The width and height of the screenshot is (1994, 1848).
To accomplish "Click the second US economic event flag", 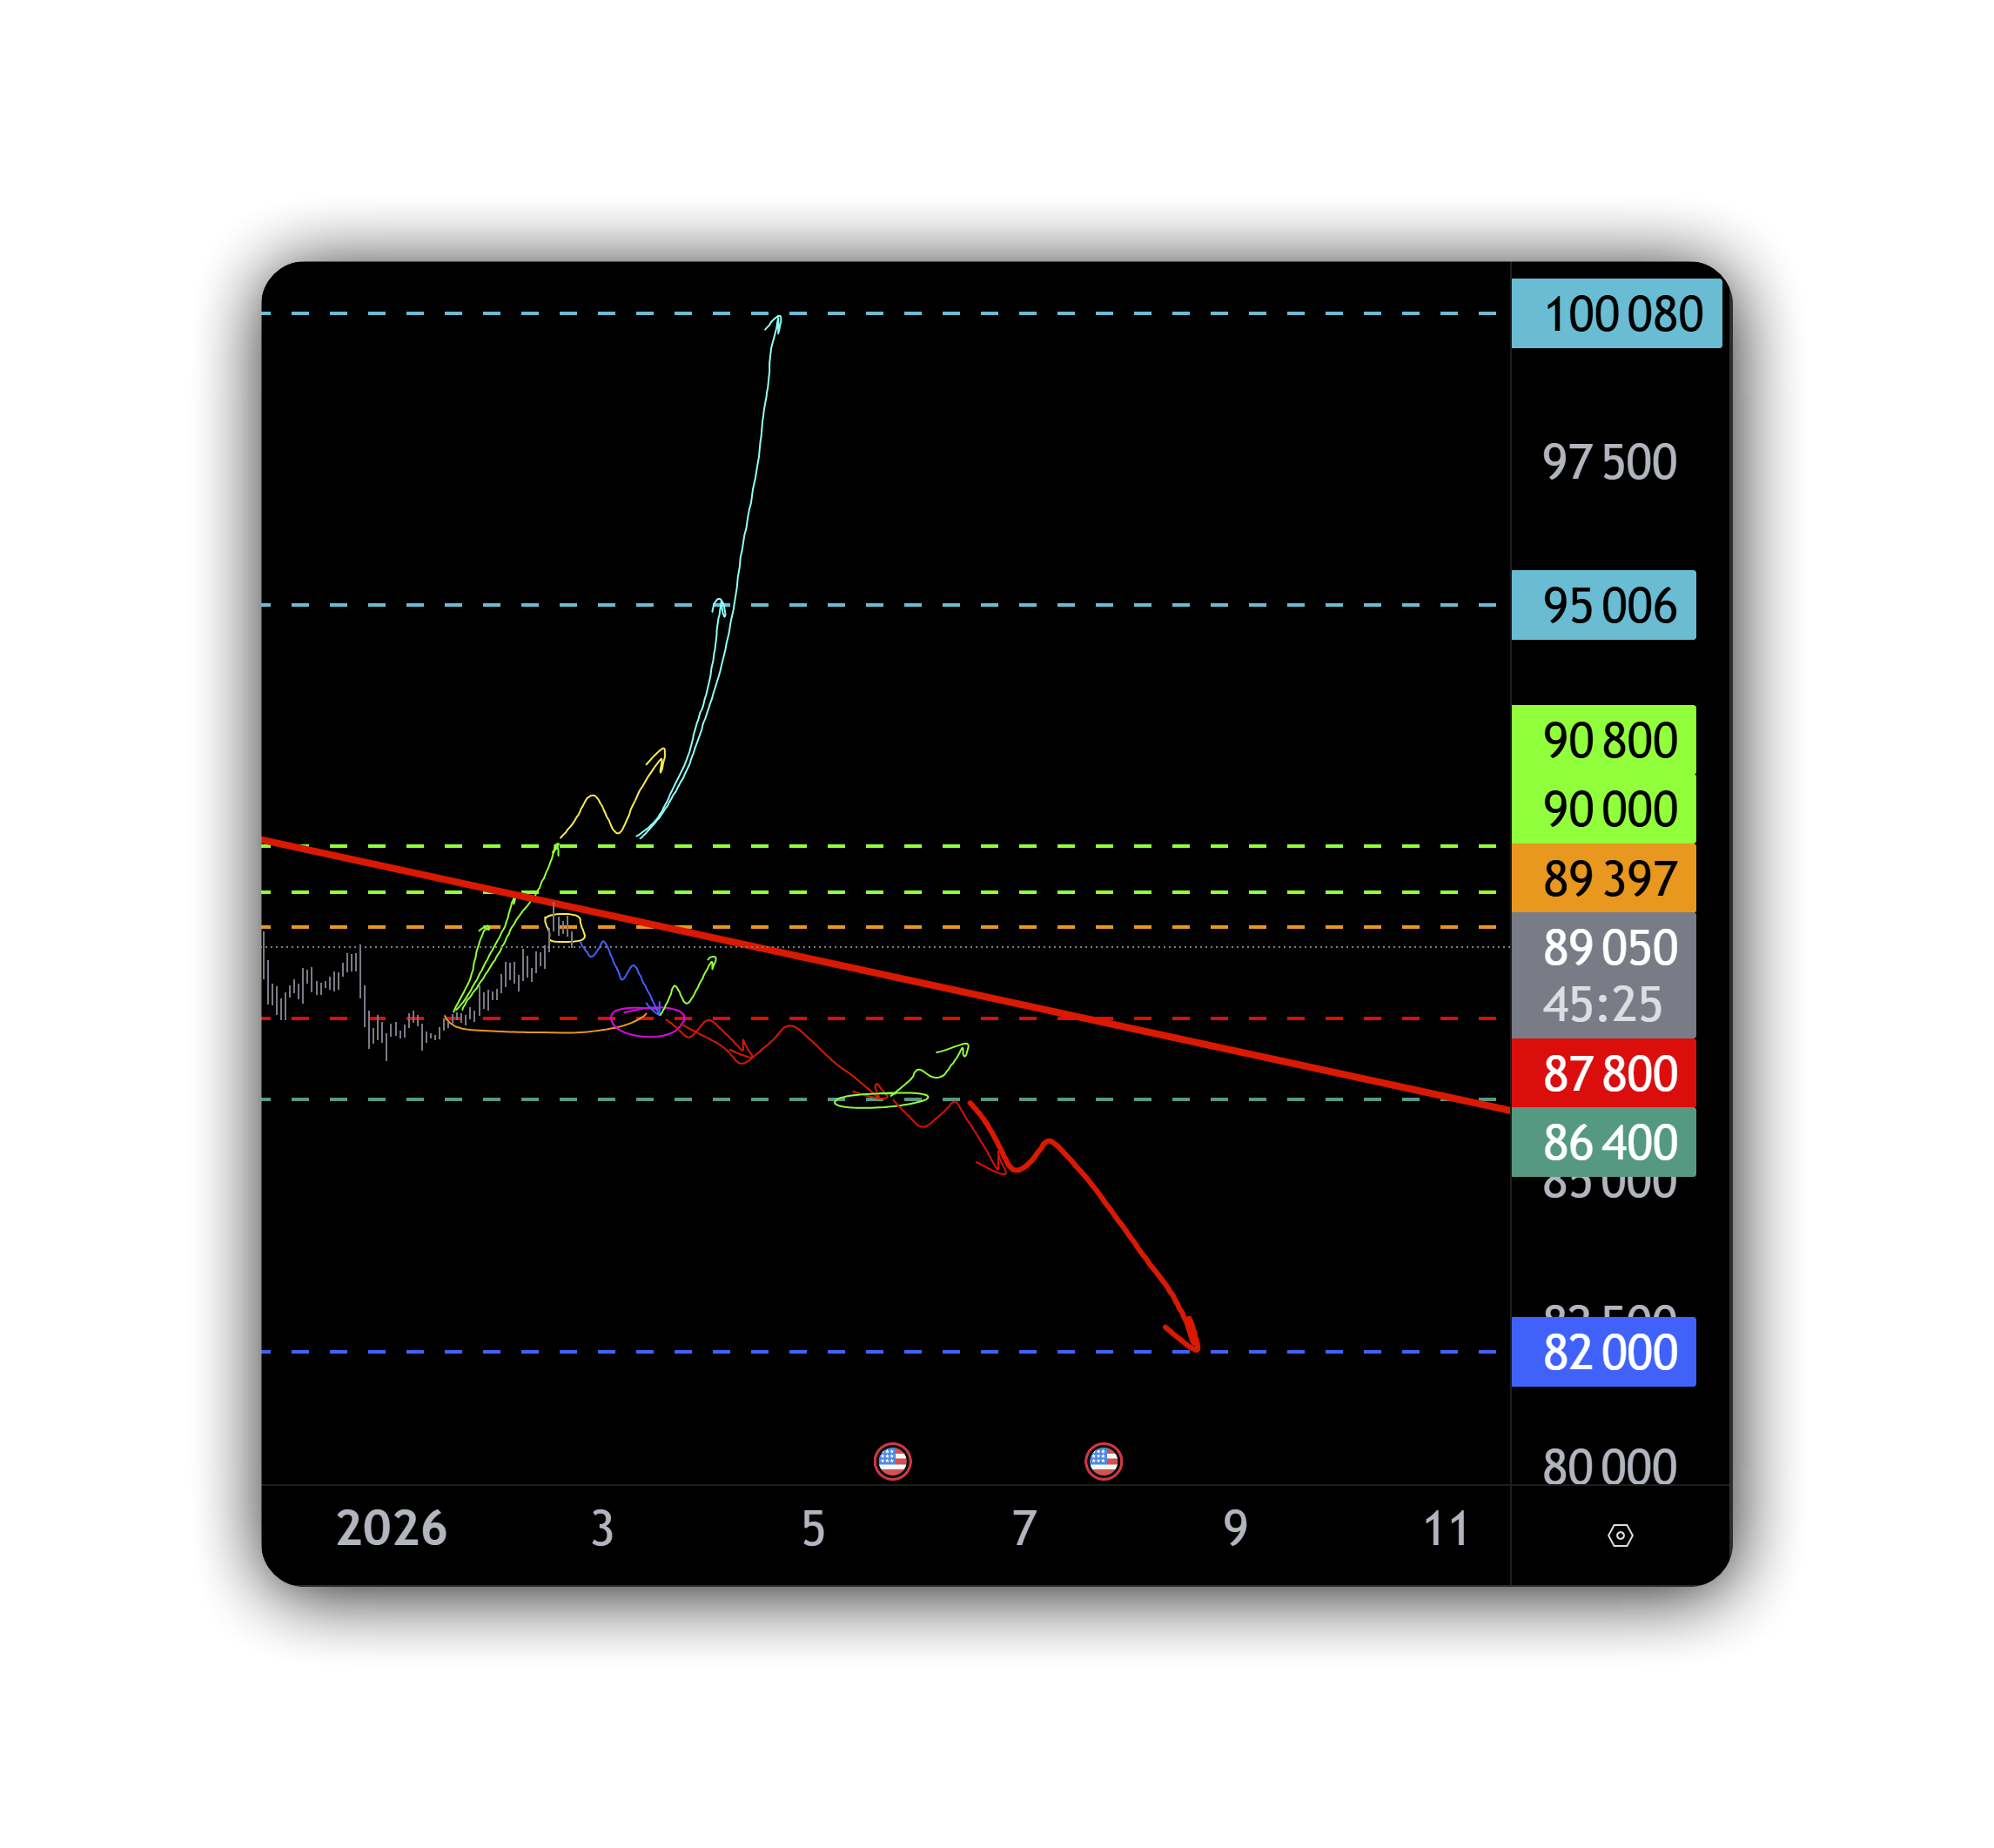I will pos(1103,1461).
